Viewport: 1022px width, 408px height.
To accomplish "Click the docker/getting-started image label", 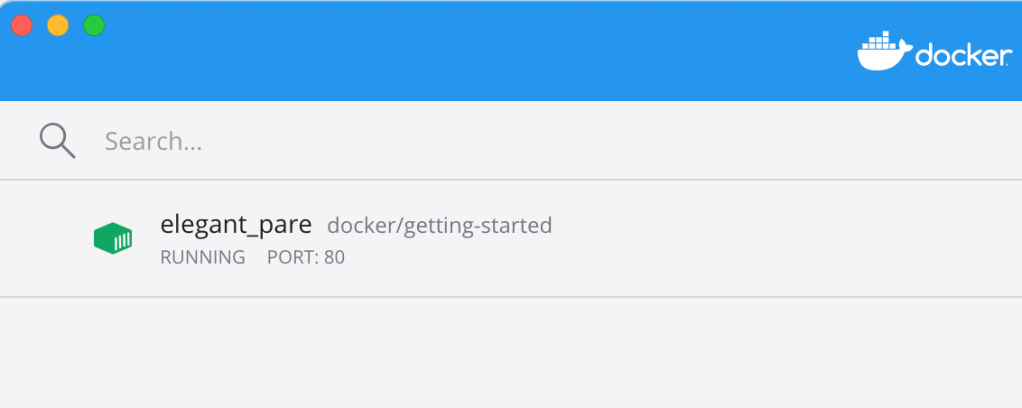I will tap(439, 225).
